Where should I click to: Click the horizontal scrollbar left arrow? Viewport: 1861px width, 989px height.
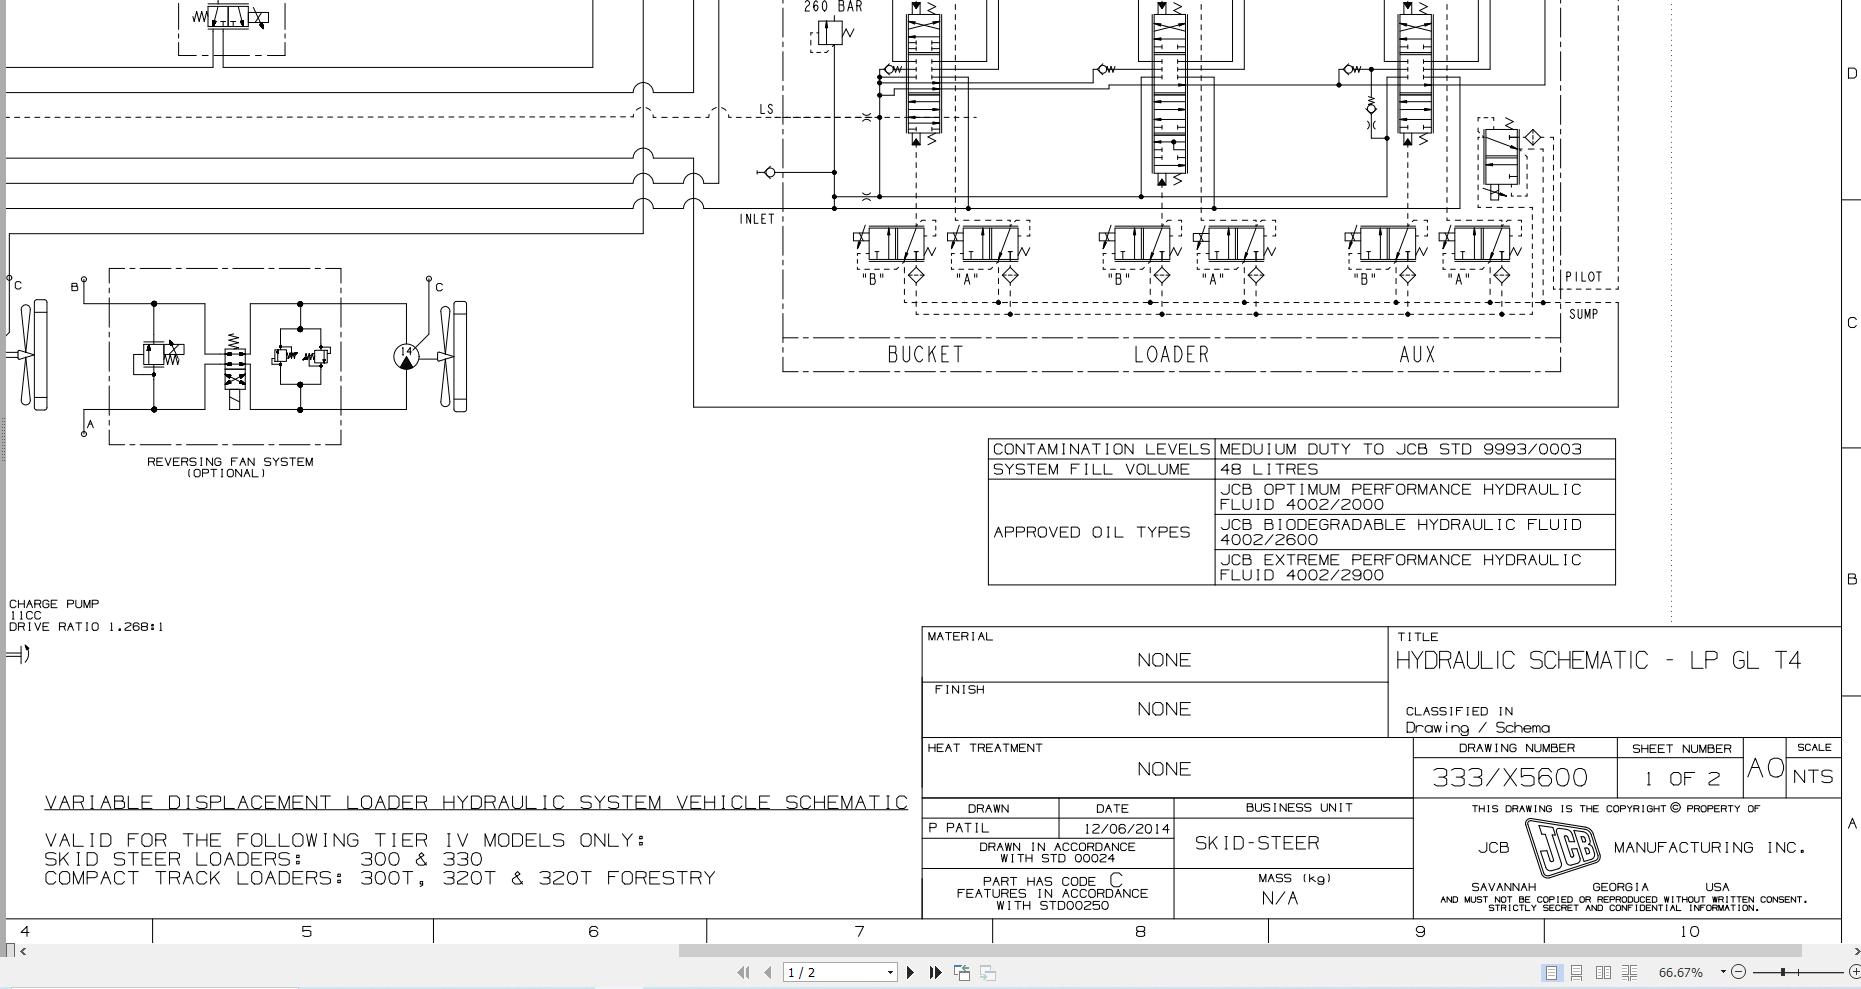tap(23, 951)
